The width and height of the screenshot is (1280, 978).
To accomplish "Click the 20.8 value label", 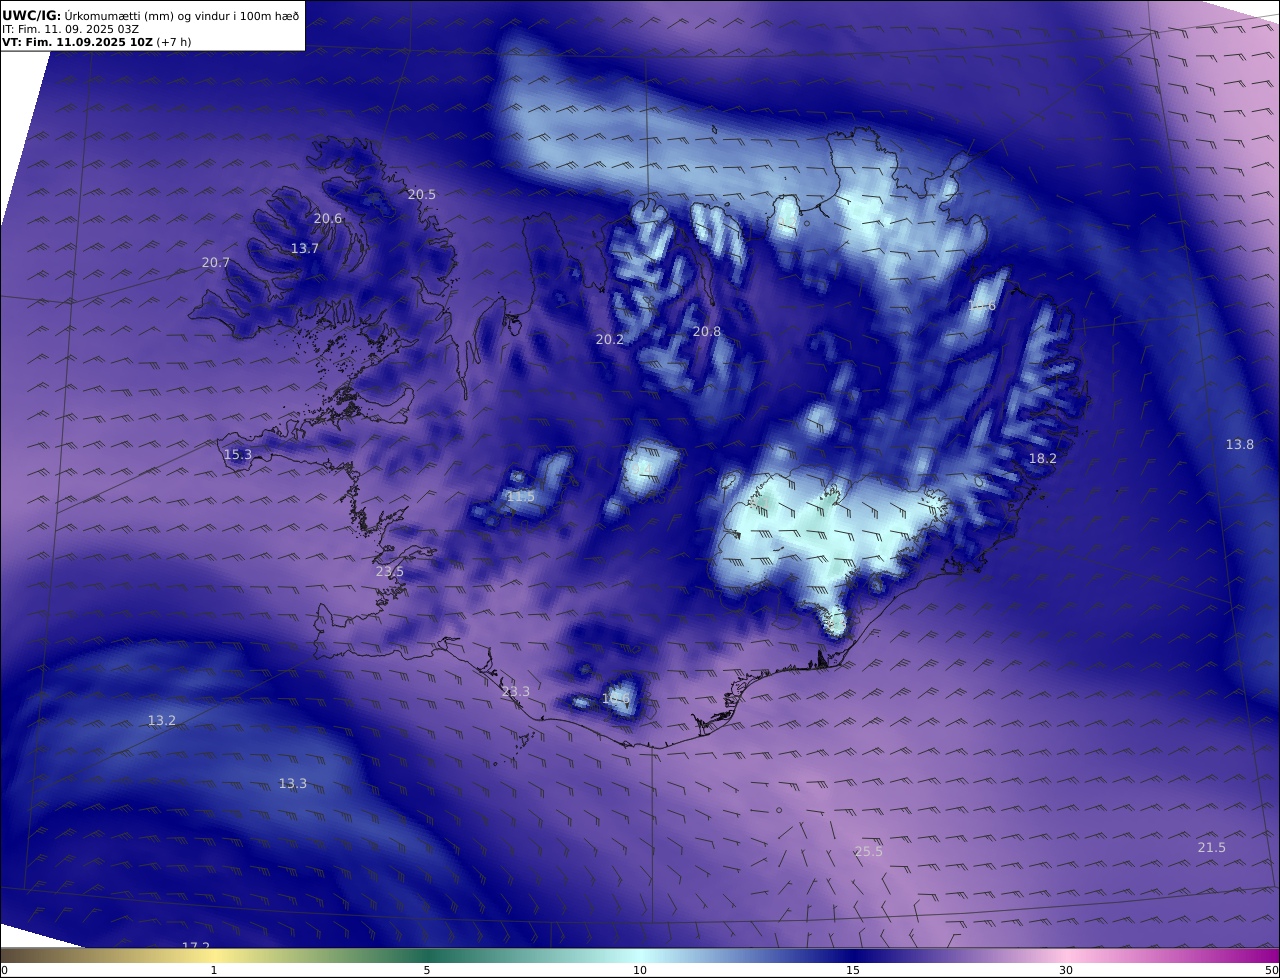I will (x=707, y=332).
